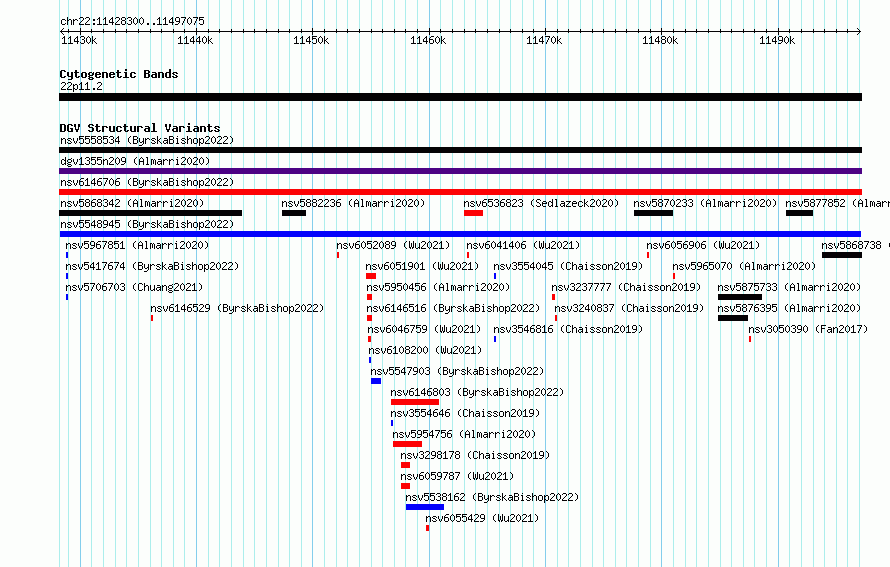The width and height of the screenshot is (890, 567).
Task: Open nsv6046759 (Wu2021) label
Action: tap(425, 329)
